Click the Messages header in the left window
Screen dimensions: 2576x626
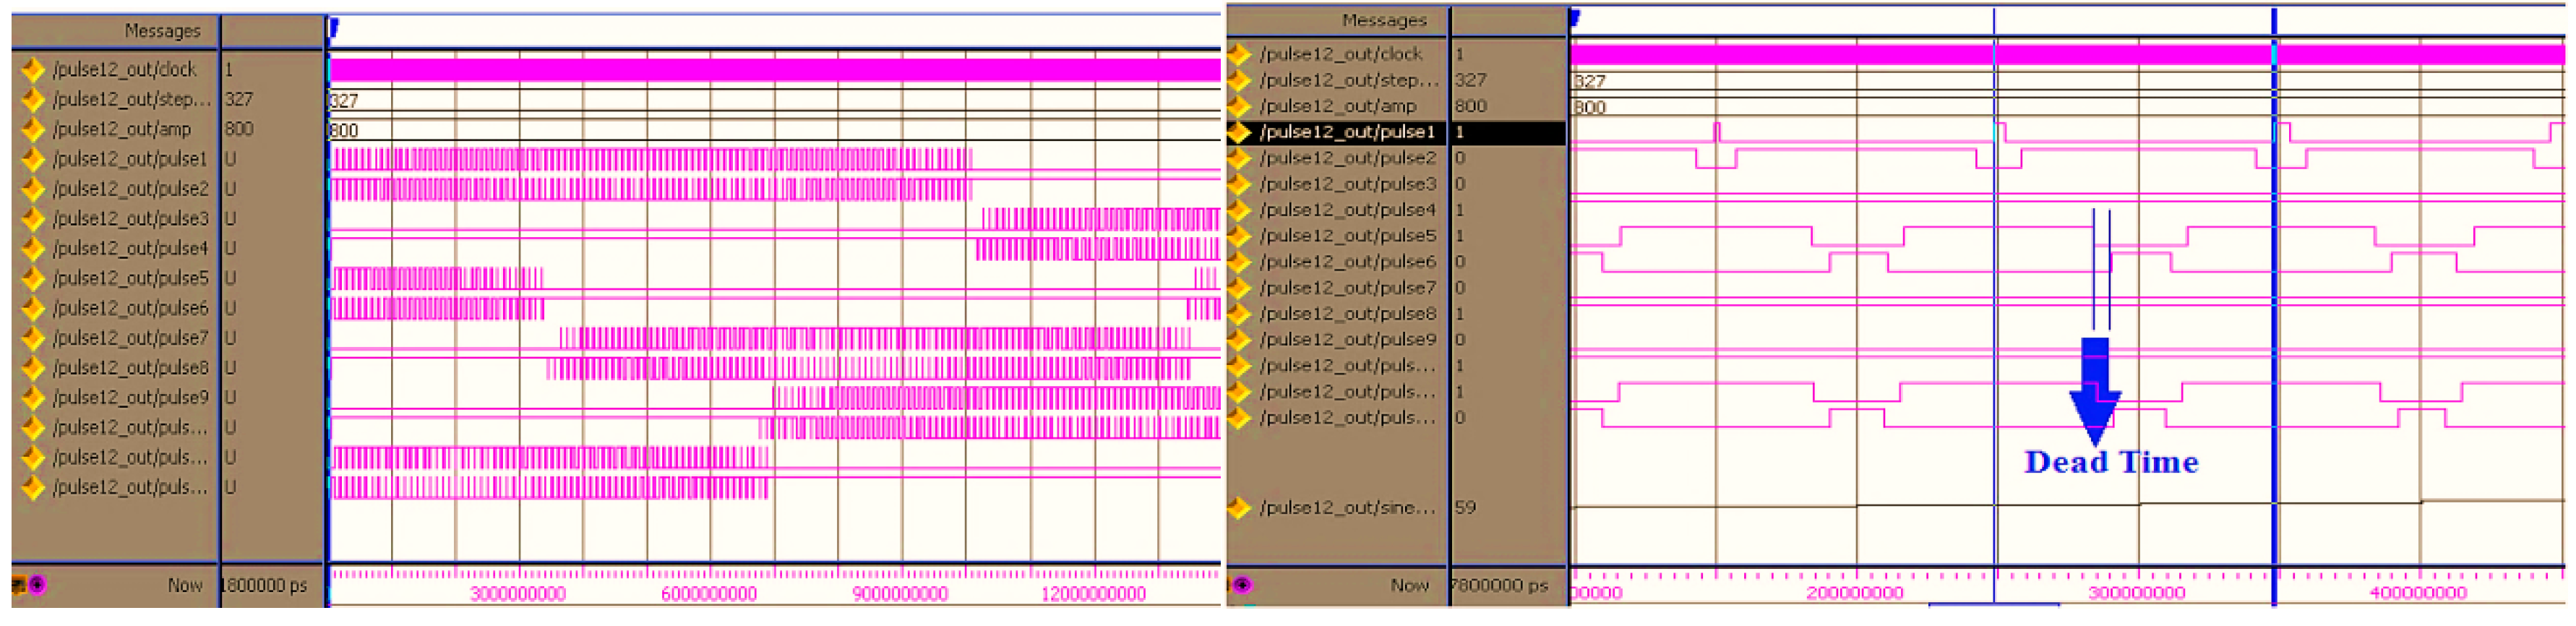[162, 31]
